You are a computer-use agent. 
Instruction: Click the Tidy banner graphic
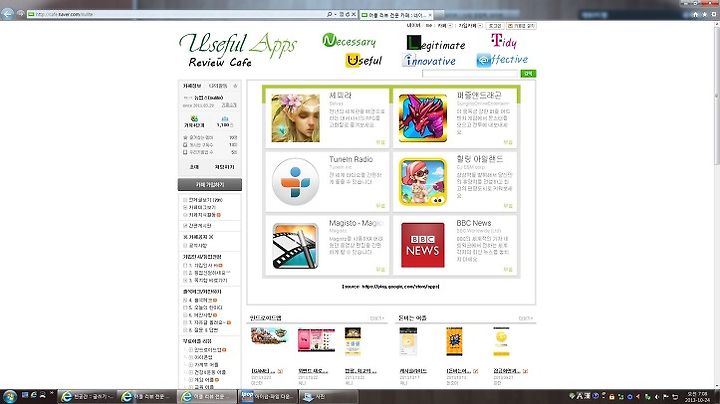[x=504, y=41]
